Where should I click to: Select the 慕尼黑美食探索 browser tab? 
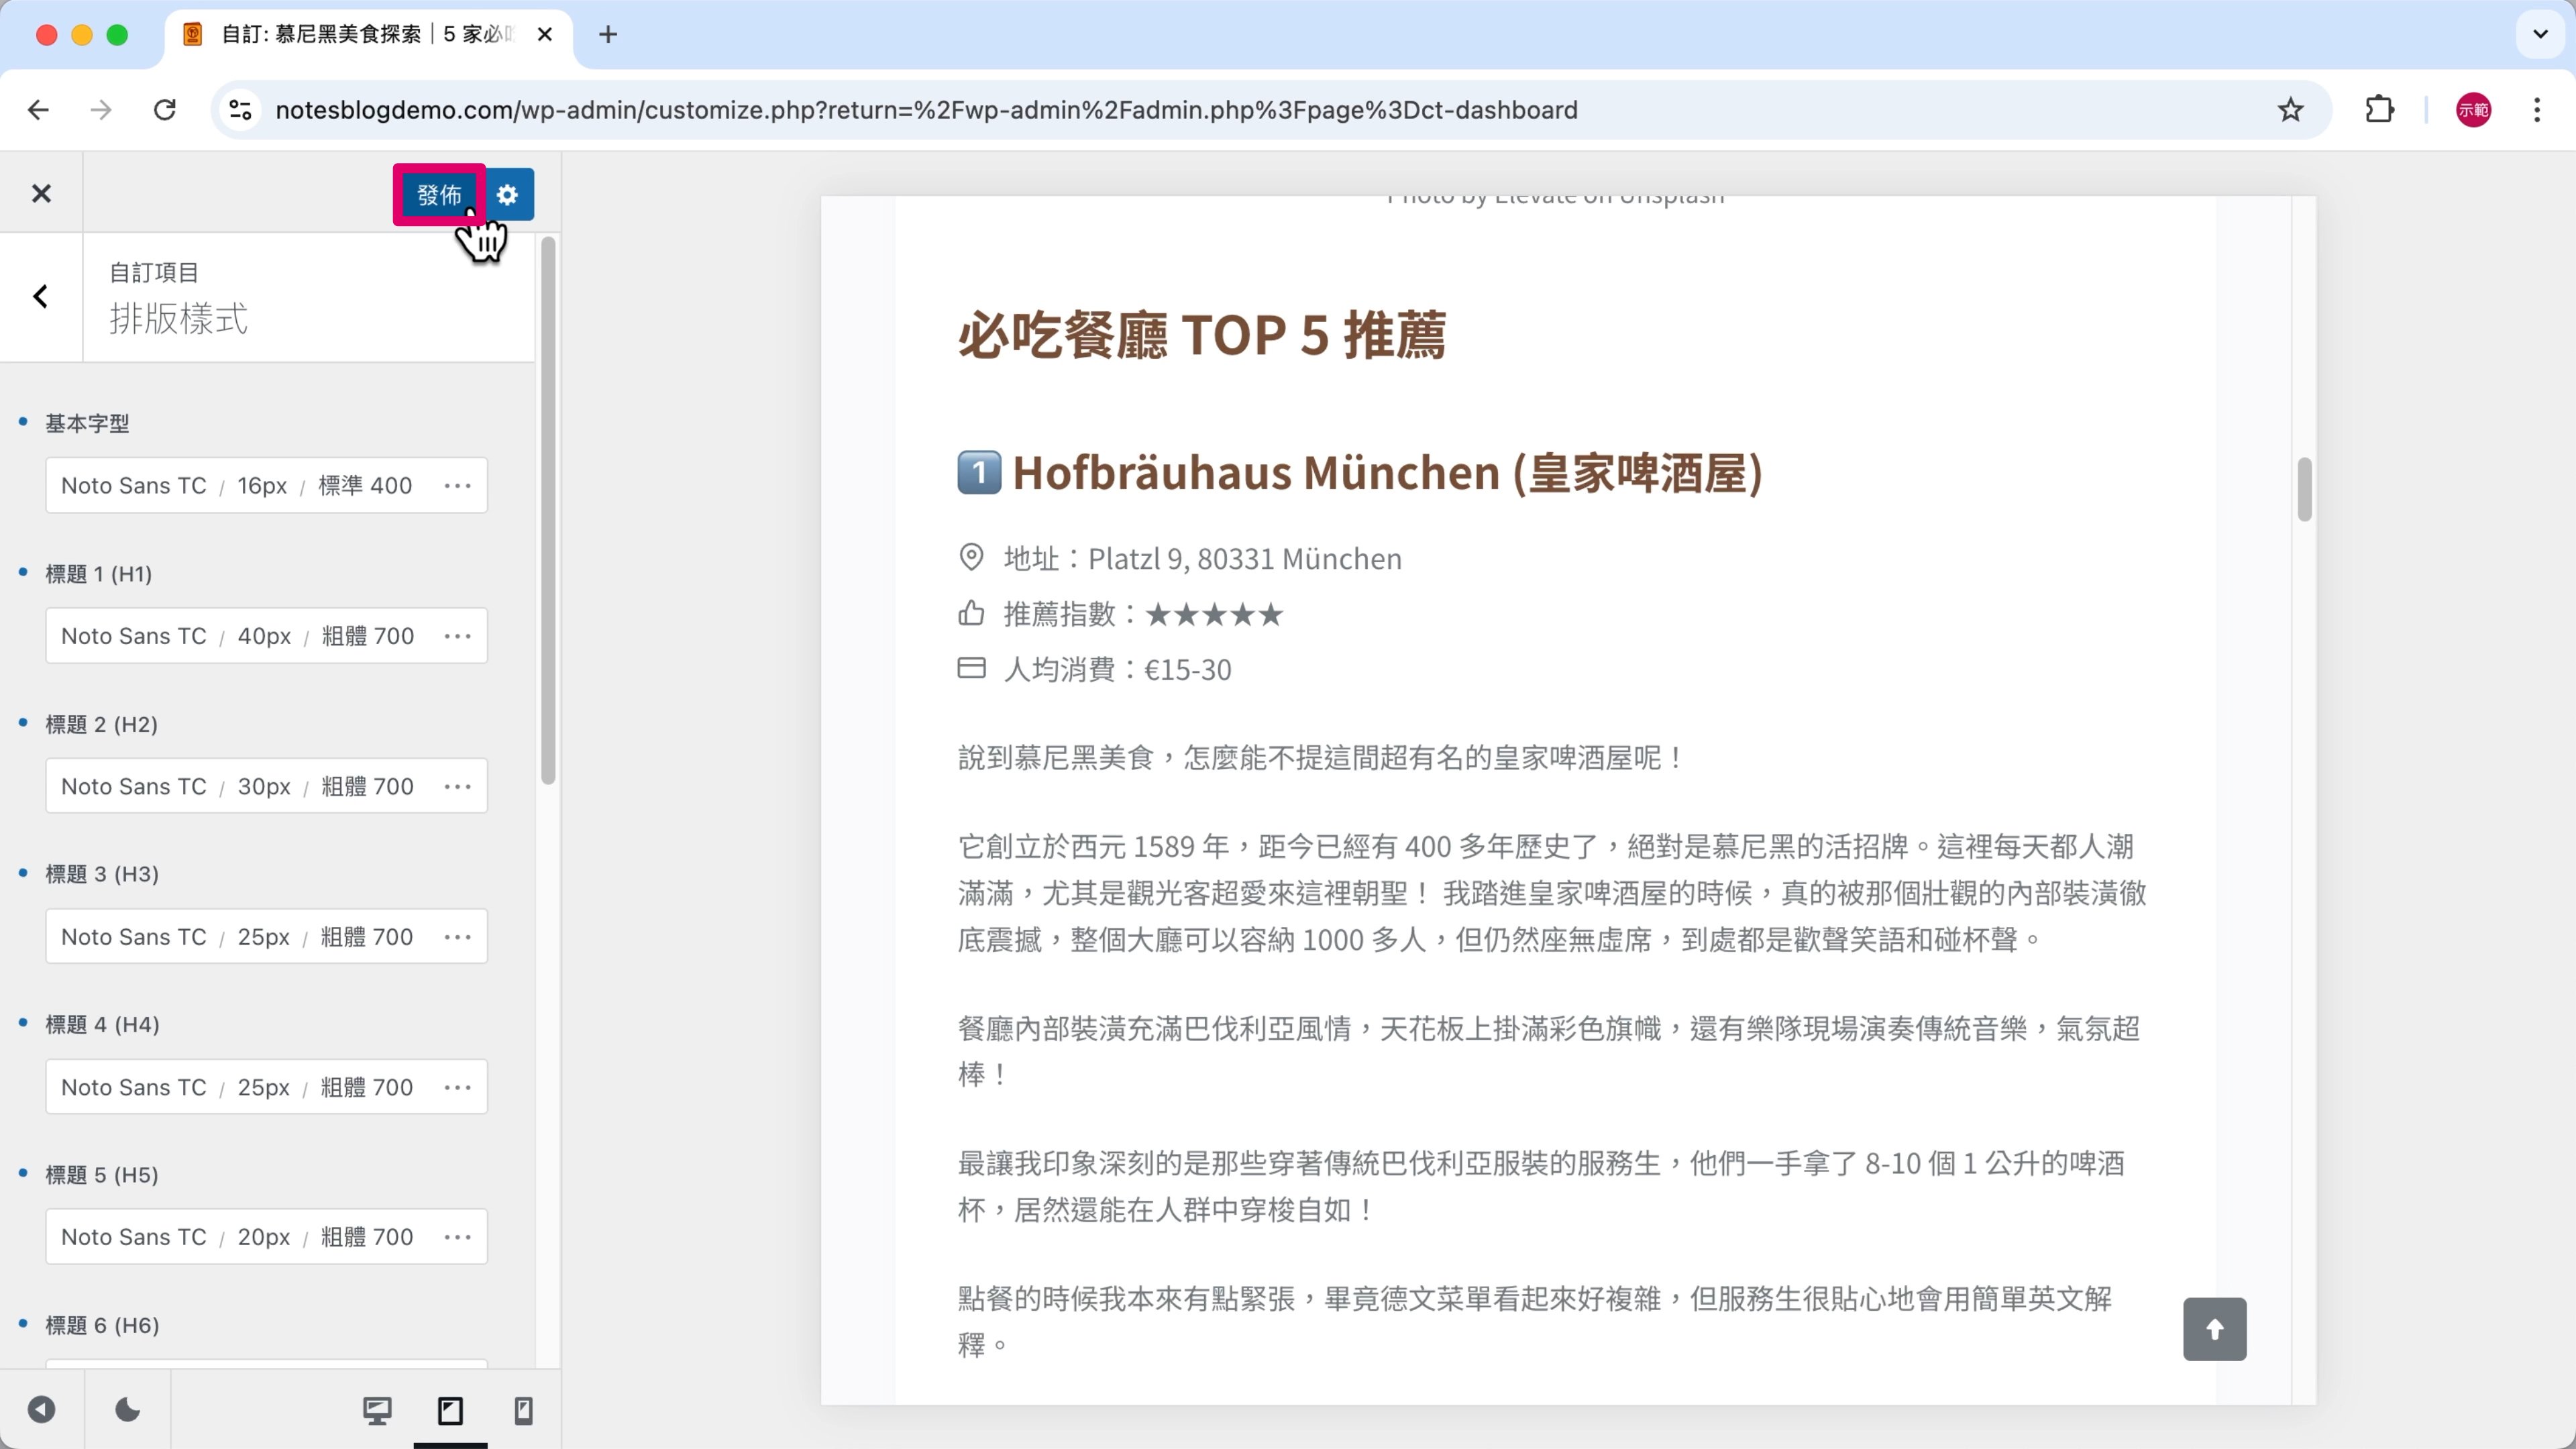point(365,35)
